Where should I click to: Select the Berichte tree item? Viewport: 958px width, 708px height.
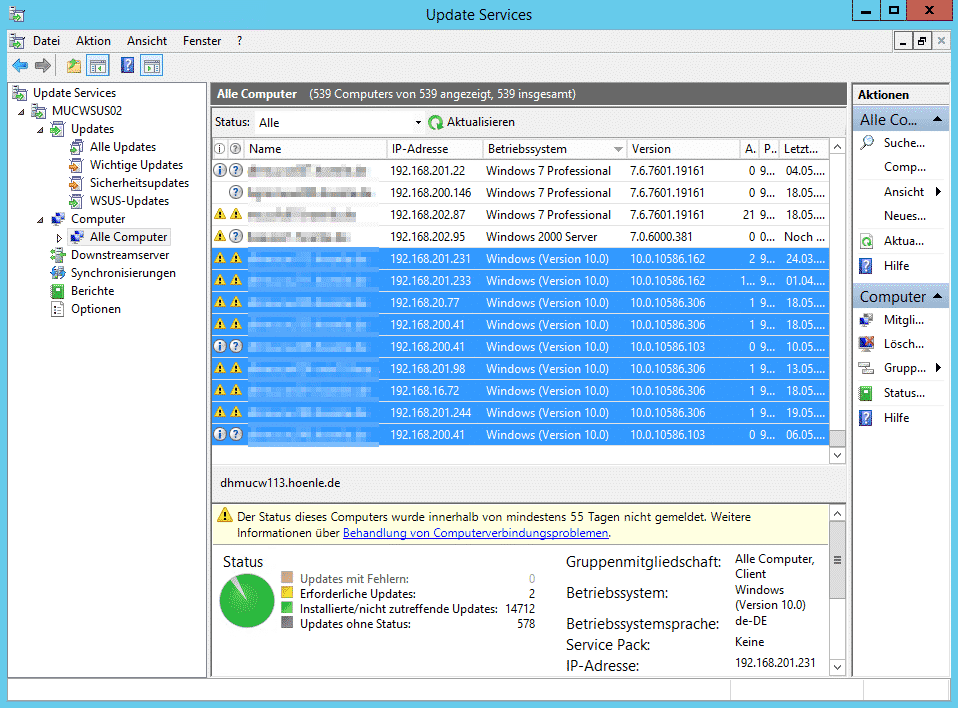tap(92, 291)
